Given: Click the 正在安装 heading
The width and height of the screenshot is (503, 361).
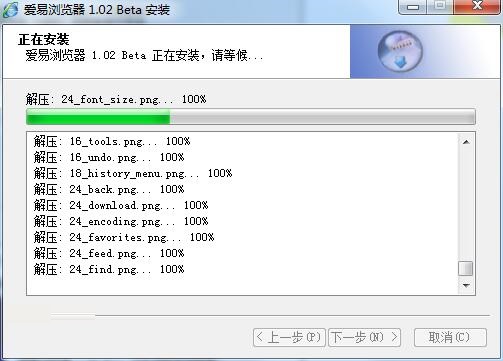Looking at the screenshot, I should 44,40.
